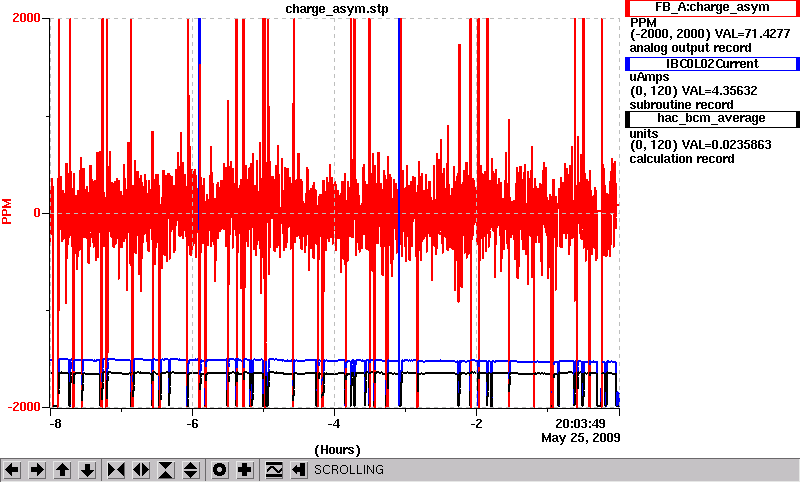Click the -4 hours x-axis tick label
The width and height of the screenshot is (800, 482).
[x=334, y=424]
